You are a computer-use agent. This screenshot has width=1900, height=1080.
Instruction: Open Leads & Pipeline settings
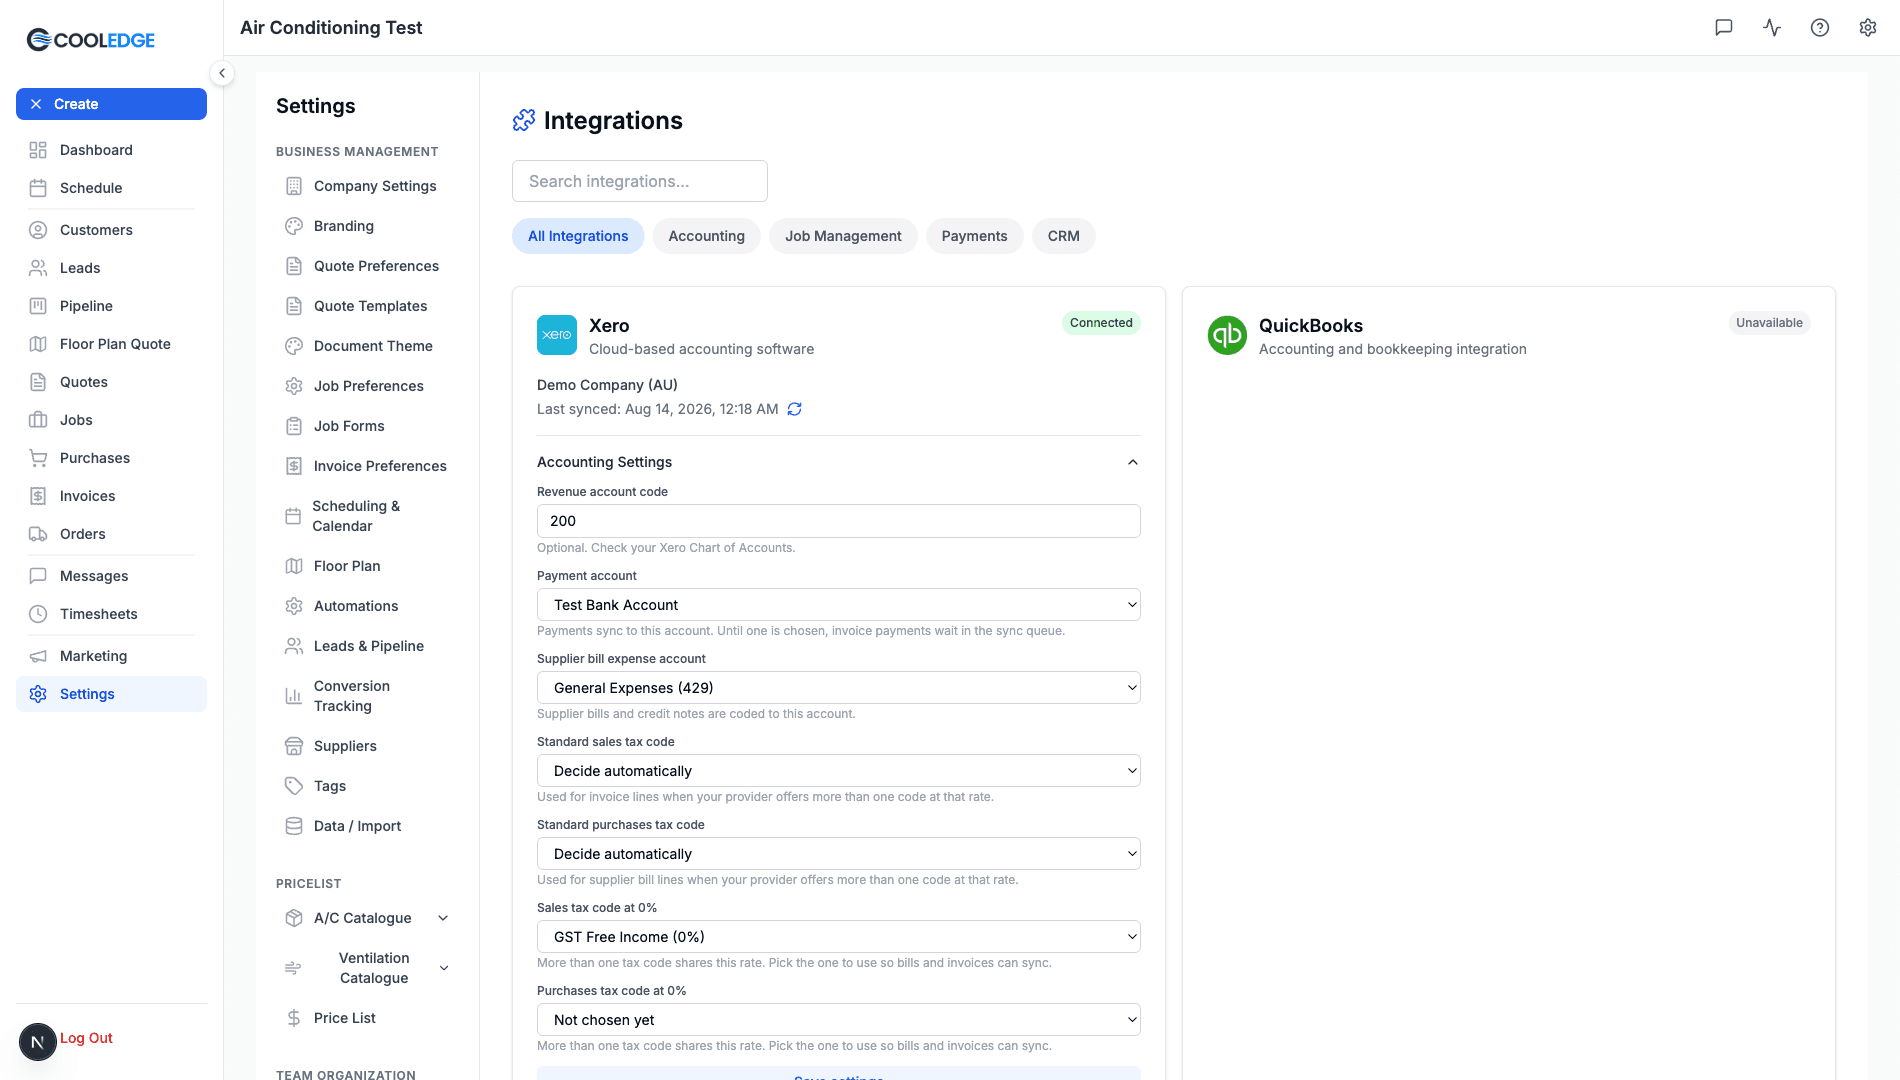[367, 646]
